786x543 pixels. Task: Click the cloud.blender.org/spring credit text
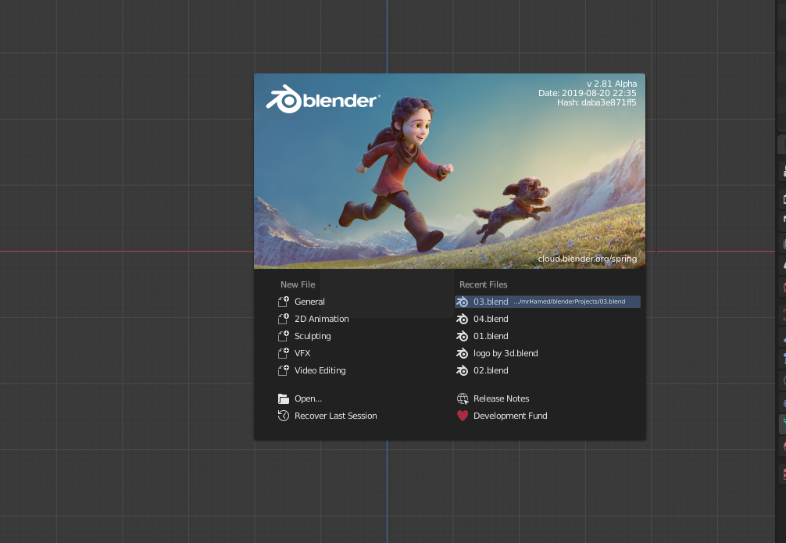tap(587, 259)
